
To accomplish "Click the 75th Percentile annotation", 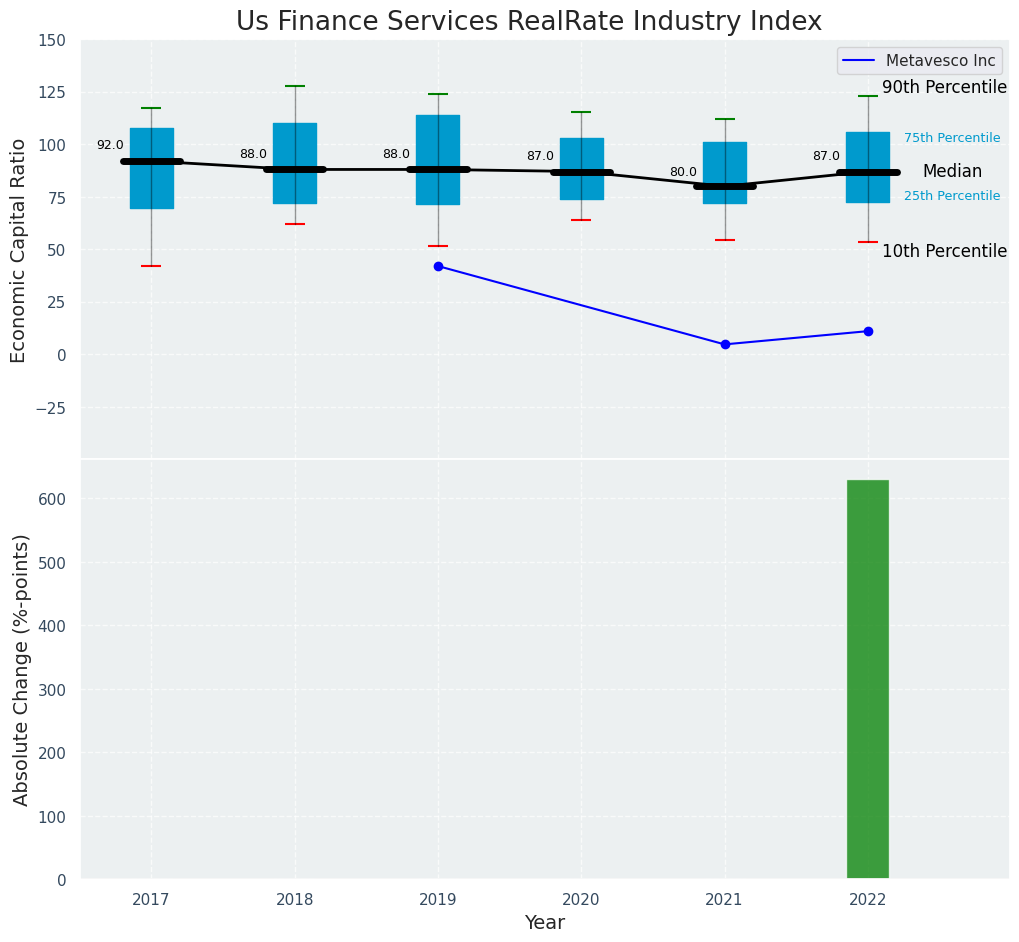I will click(951, 138).
